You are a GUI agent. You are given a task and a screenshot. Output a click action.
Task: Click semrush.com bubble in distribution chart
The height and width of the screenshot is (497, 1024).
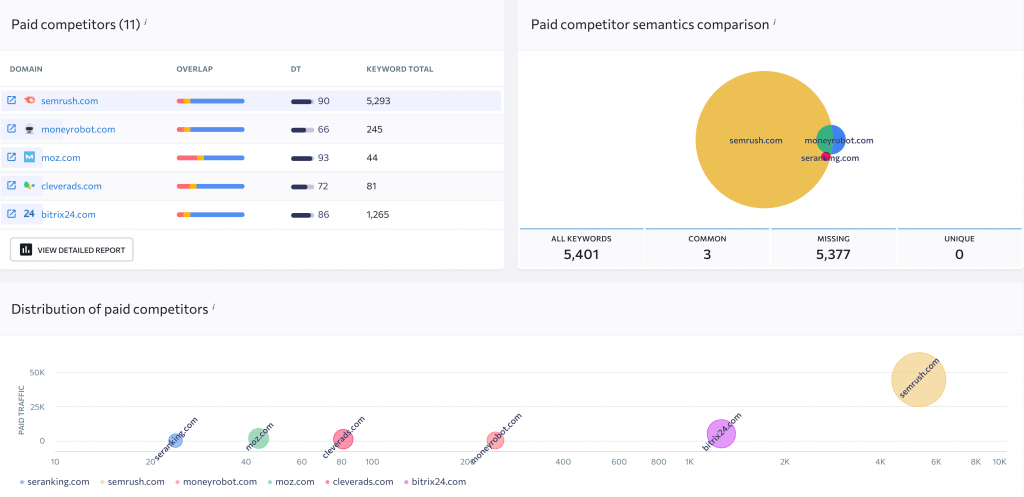[919, 379]
